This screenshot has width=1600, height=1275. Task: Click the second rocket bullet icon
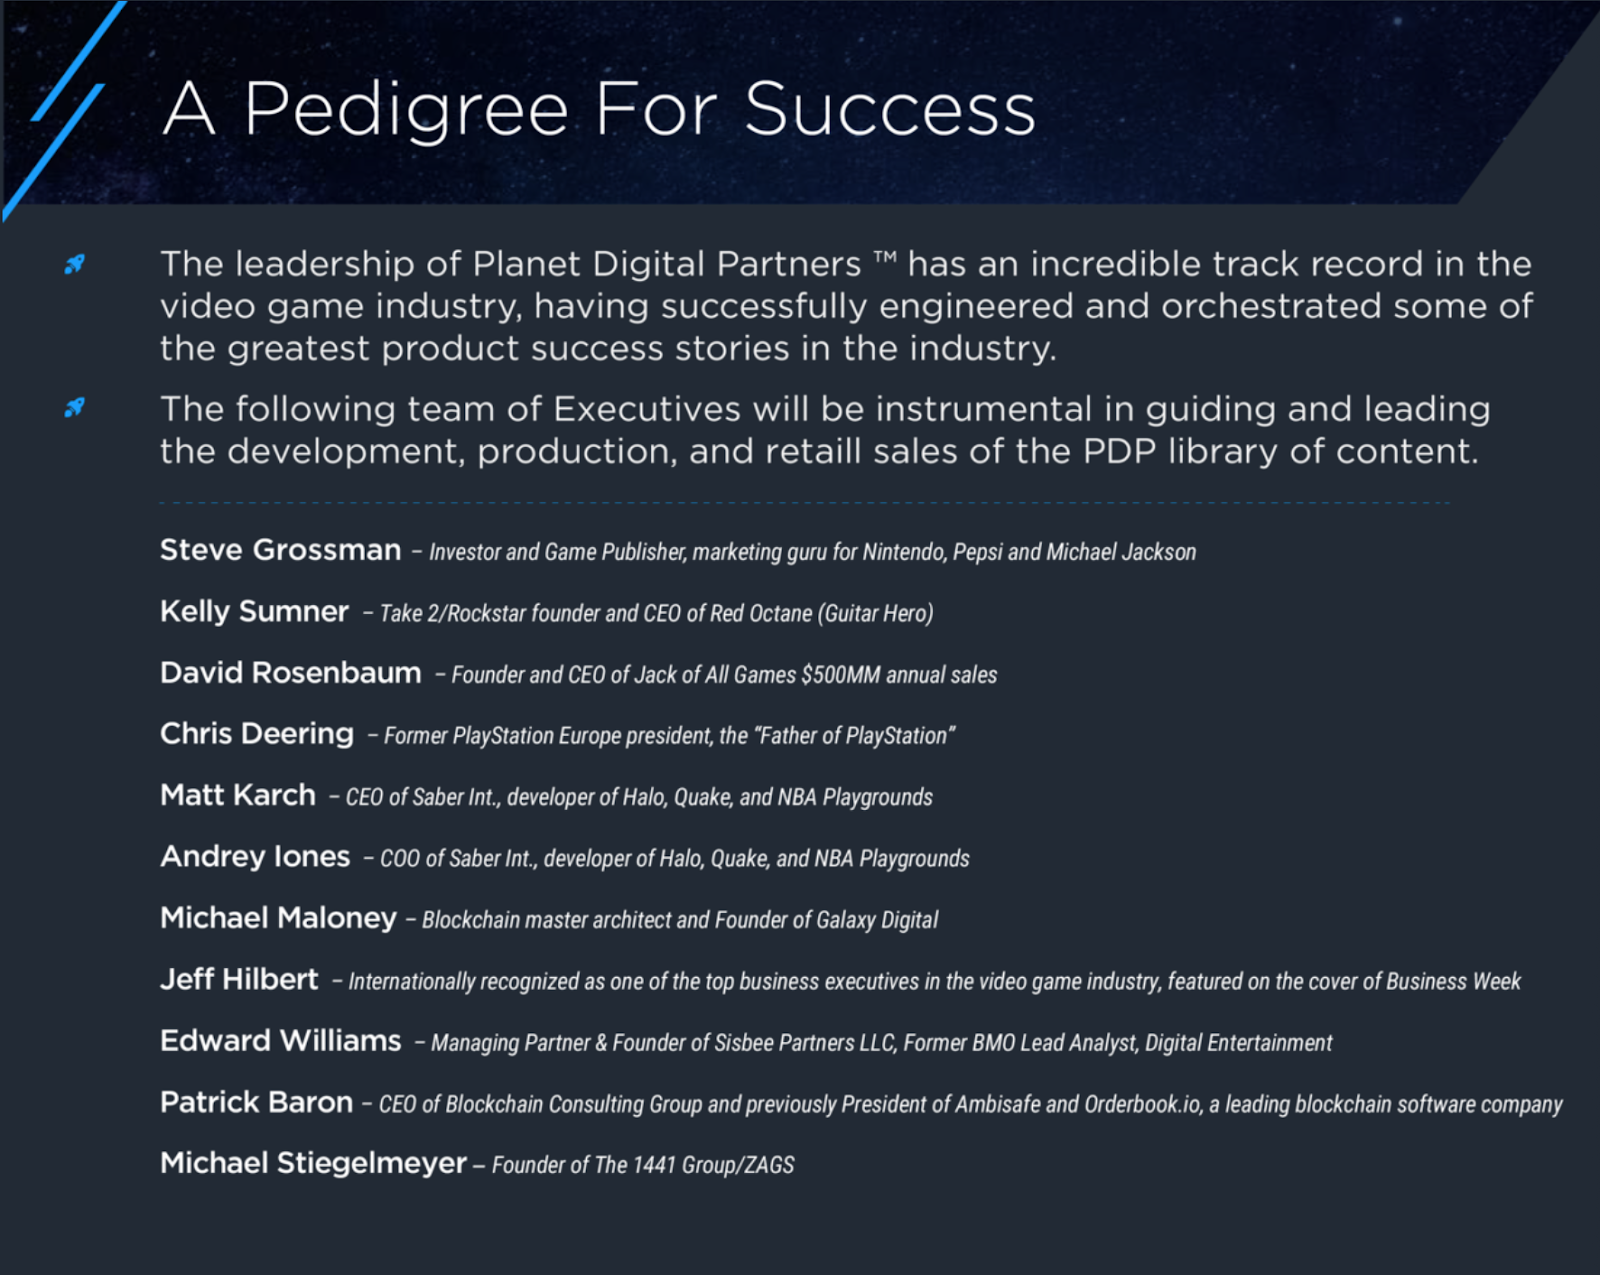click(74, 407)
